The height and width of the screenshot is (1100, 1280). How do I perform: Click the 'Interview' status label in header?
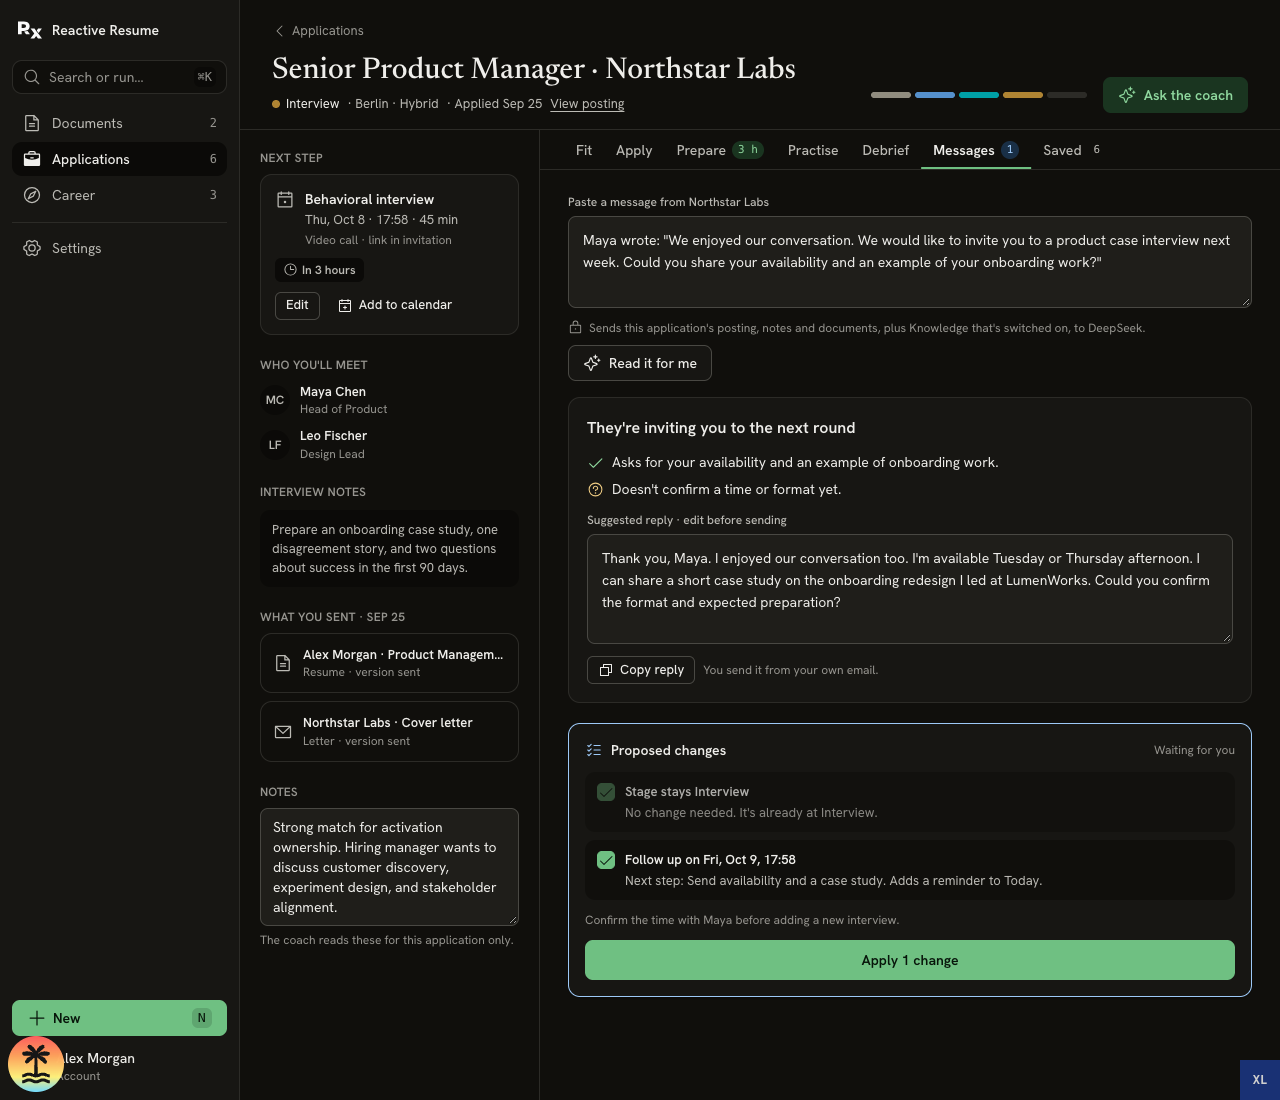click(312, 104)
